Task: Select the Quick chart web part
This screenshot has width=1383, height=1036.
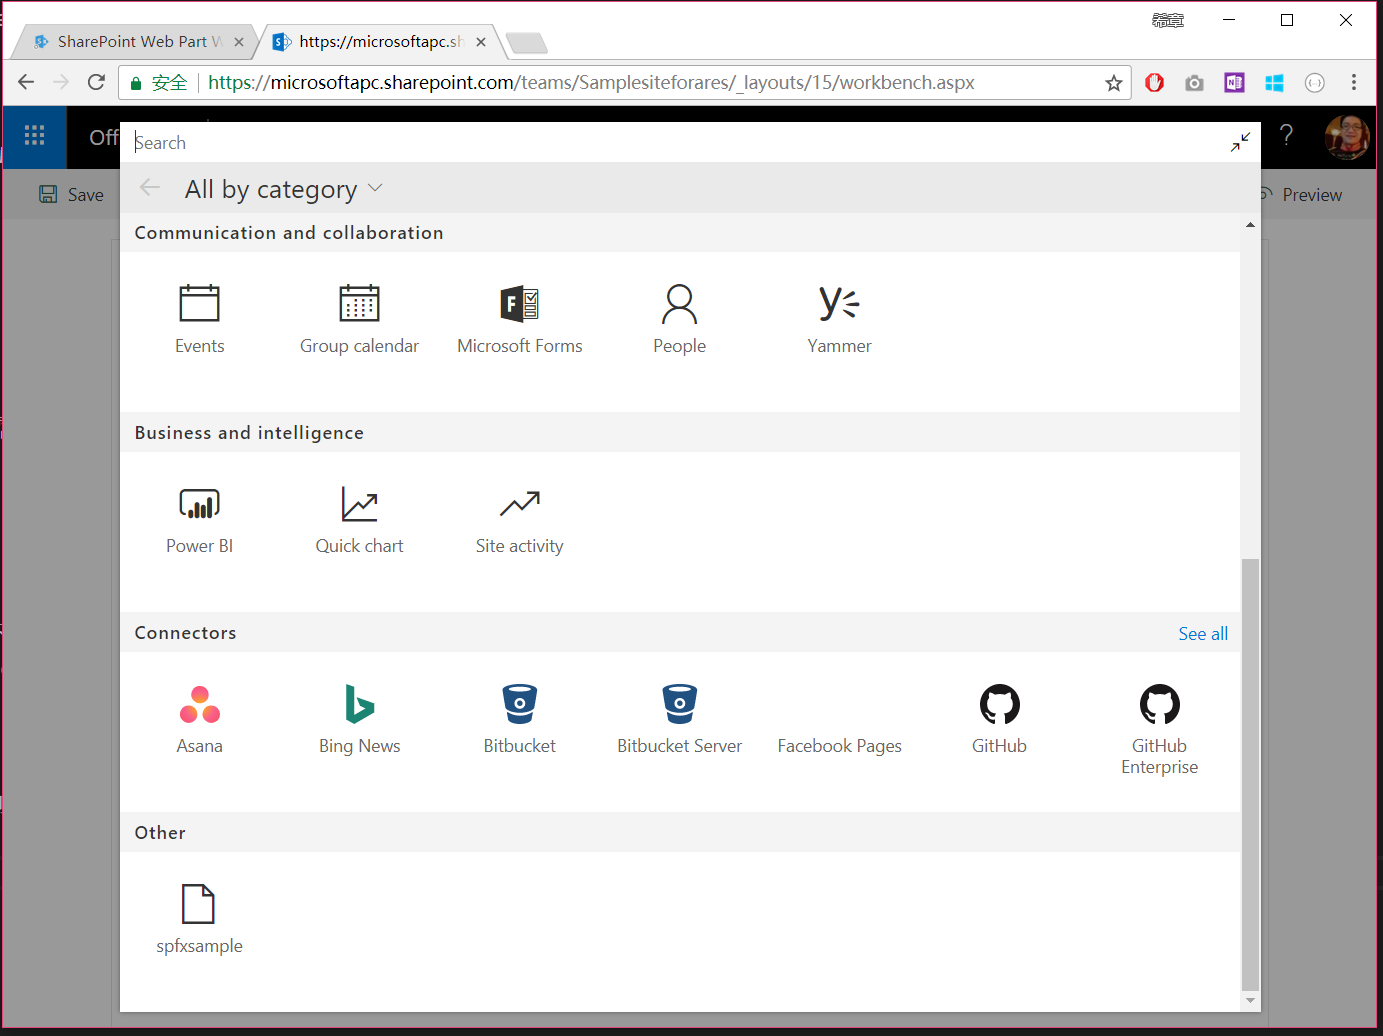Action: click(x=359, y=518)
